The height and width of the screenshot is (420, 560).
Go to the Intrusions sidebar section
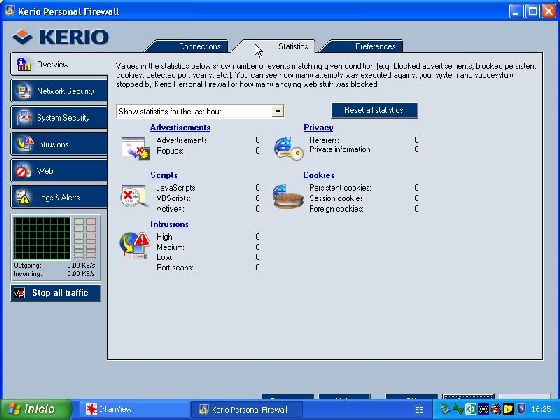(x=59, y=144)
